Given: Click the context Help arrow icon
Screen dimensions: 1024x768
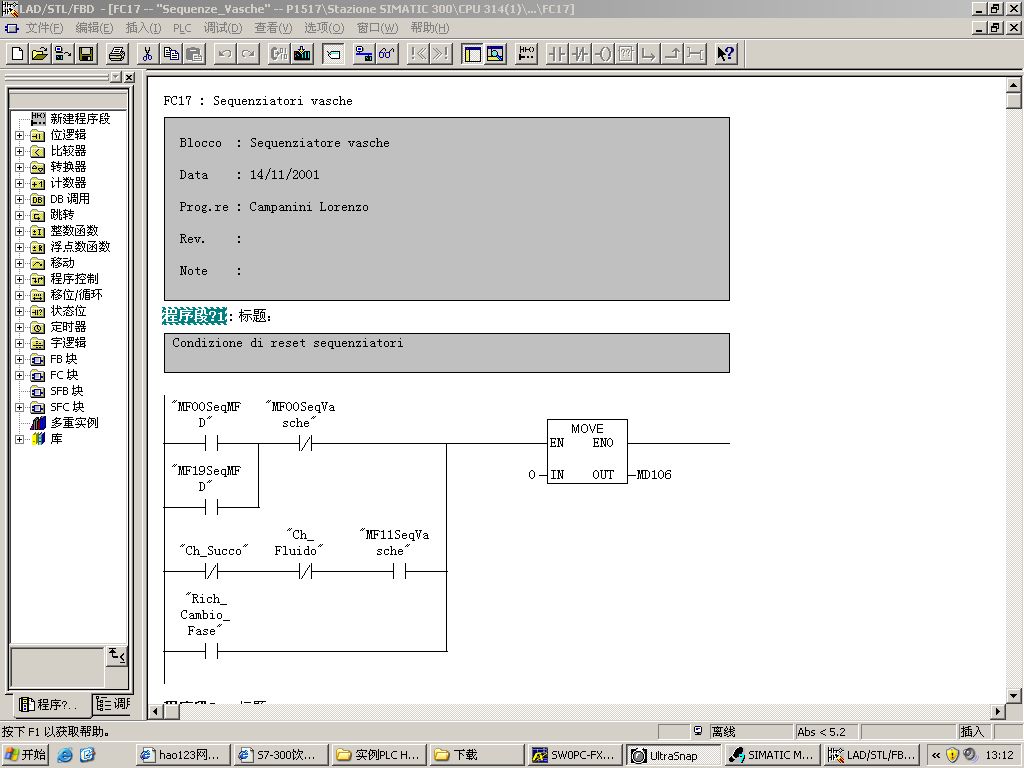Looking at the screenshot, I should click(x=726, y=54).
